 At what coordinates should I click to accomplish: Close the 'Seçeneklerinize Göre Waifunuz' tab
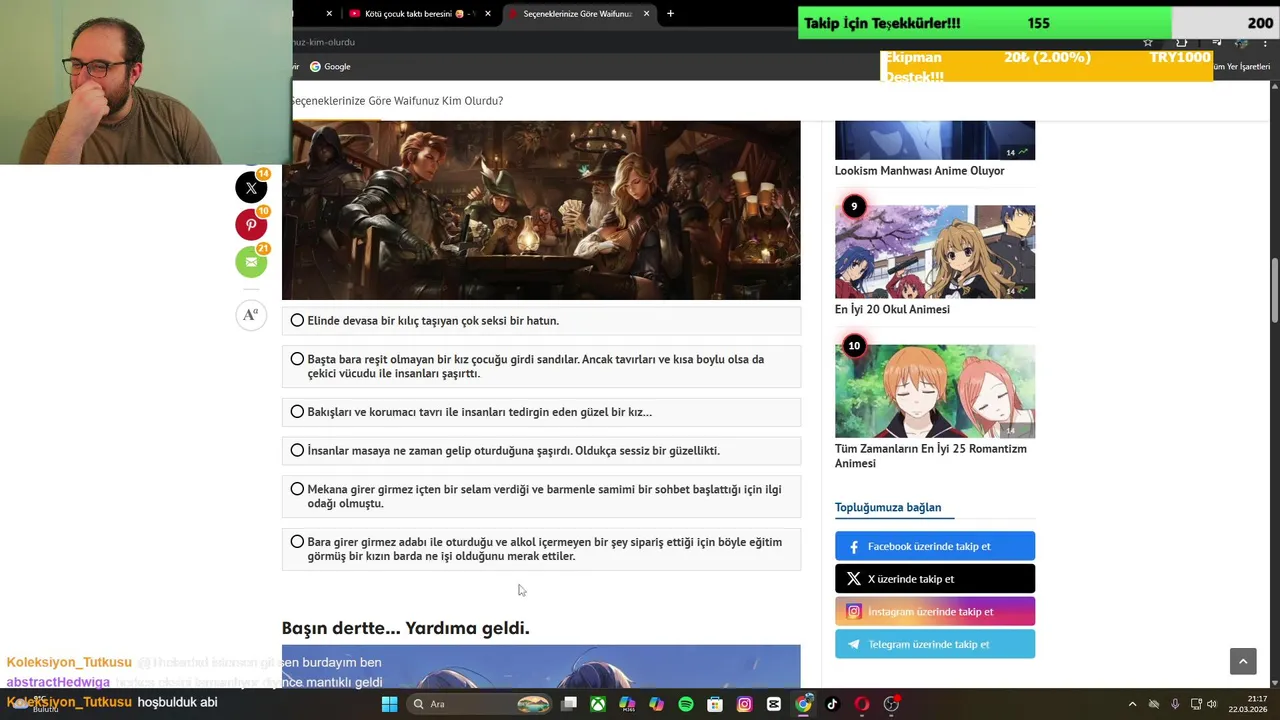646,14
